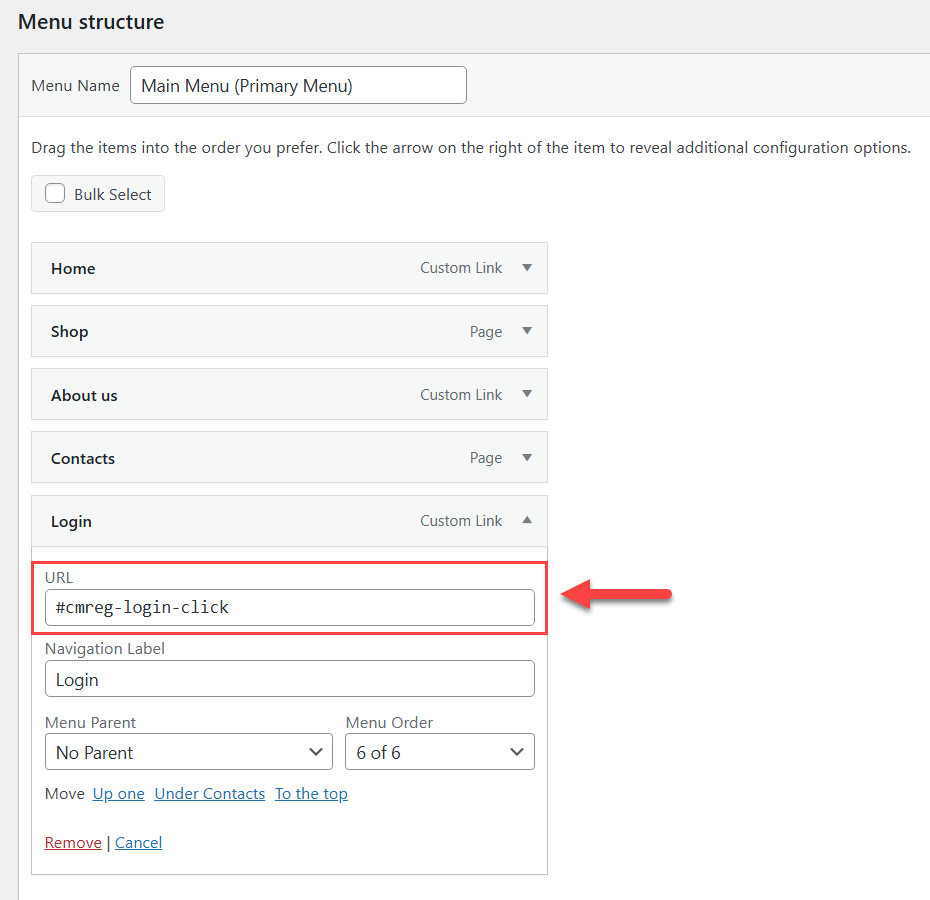The height and width of the screenshot is (900, 930).
Task: Remove the Login menu item
Action: click(73, 842)
